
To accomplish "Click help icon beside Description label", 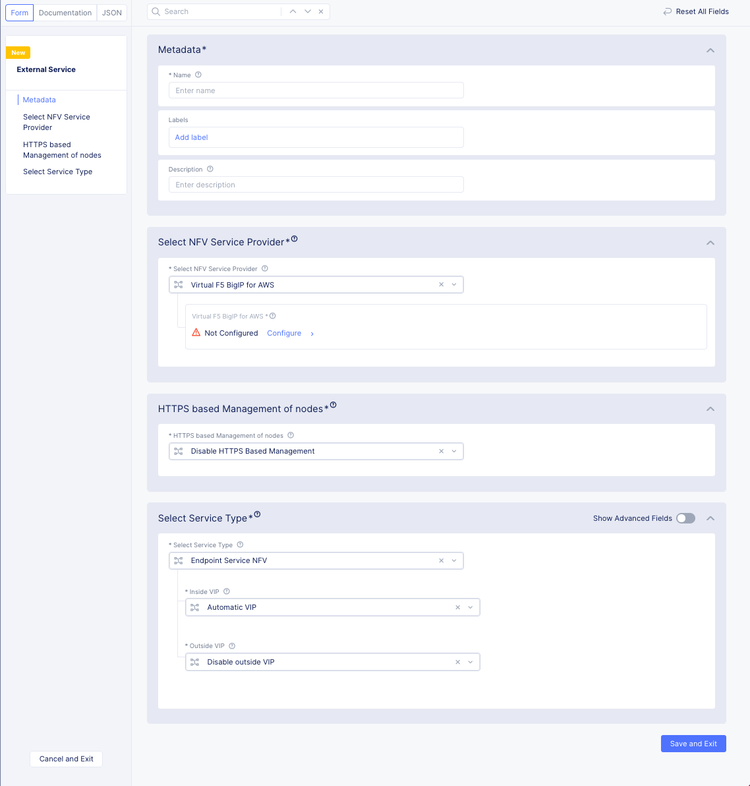I will click(210, 169).
